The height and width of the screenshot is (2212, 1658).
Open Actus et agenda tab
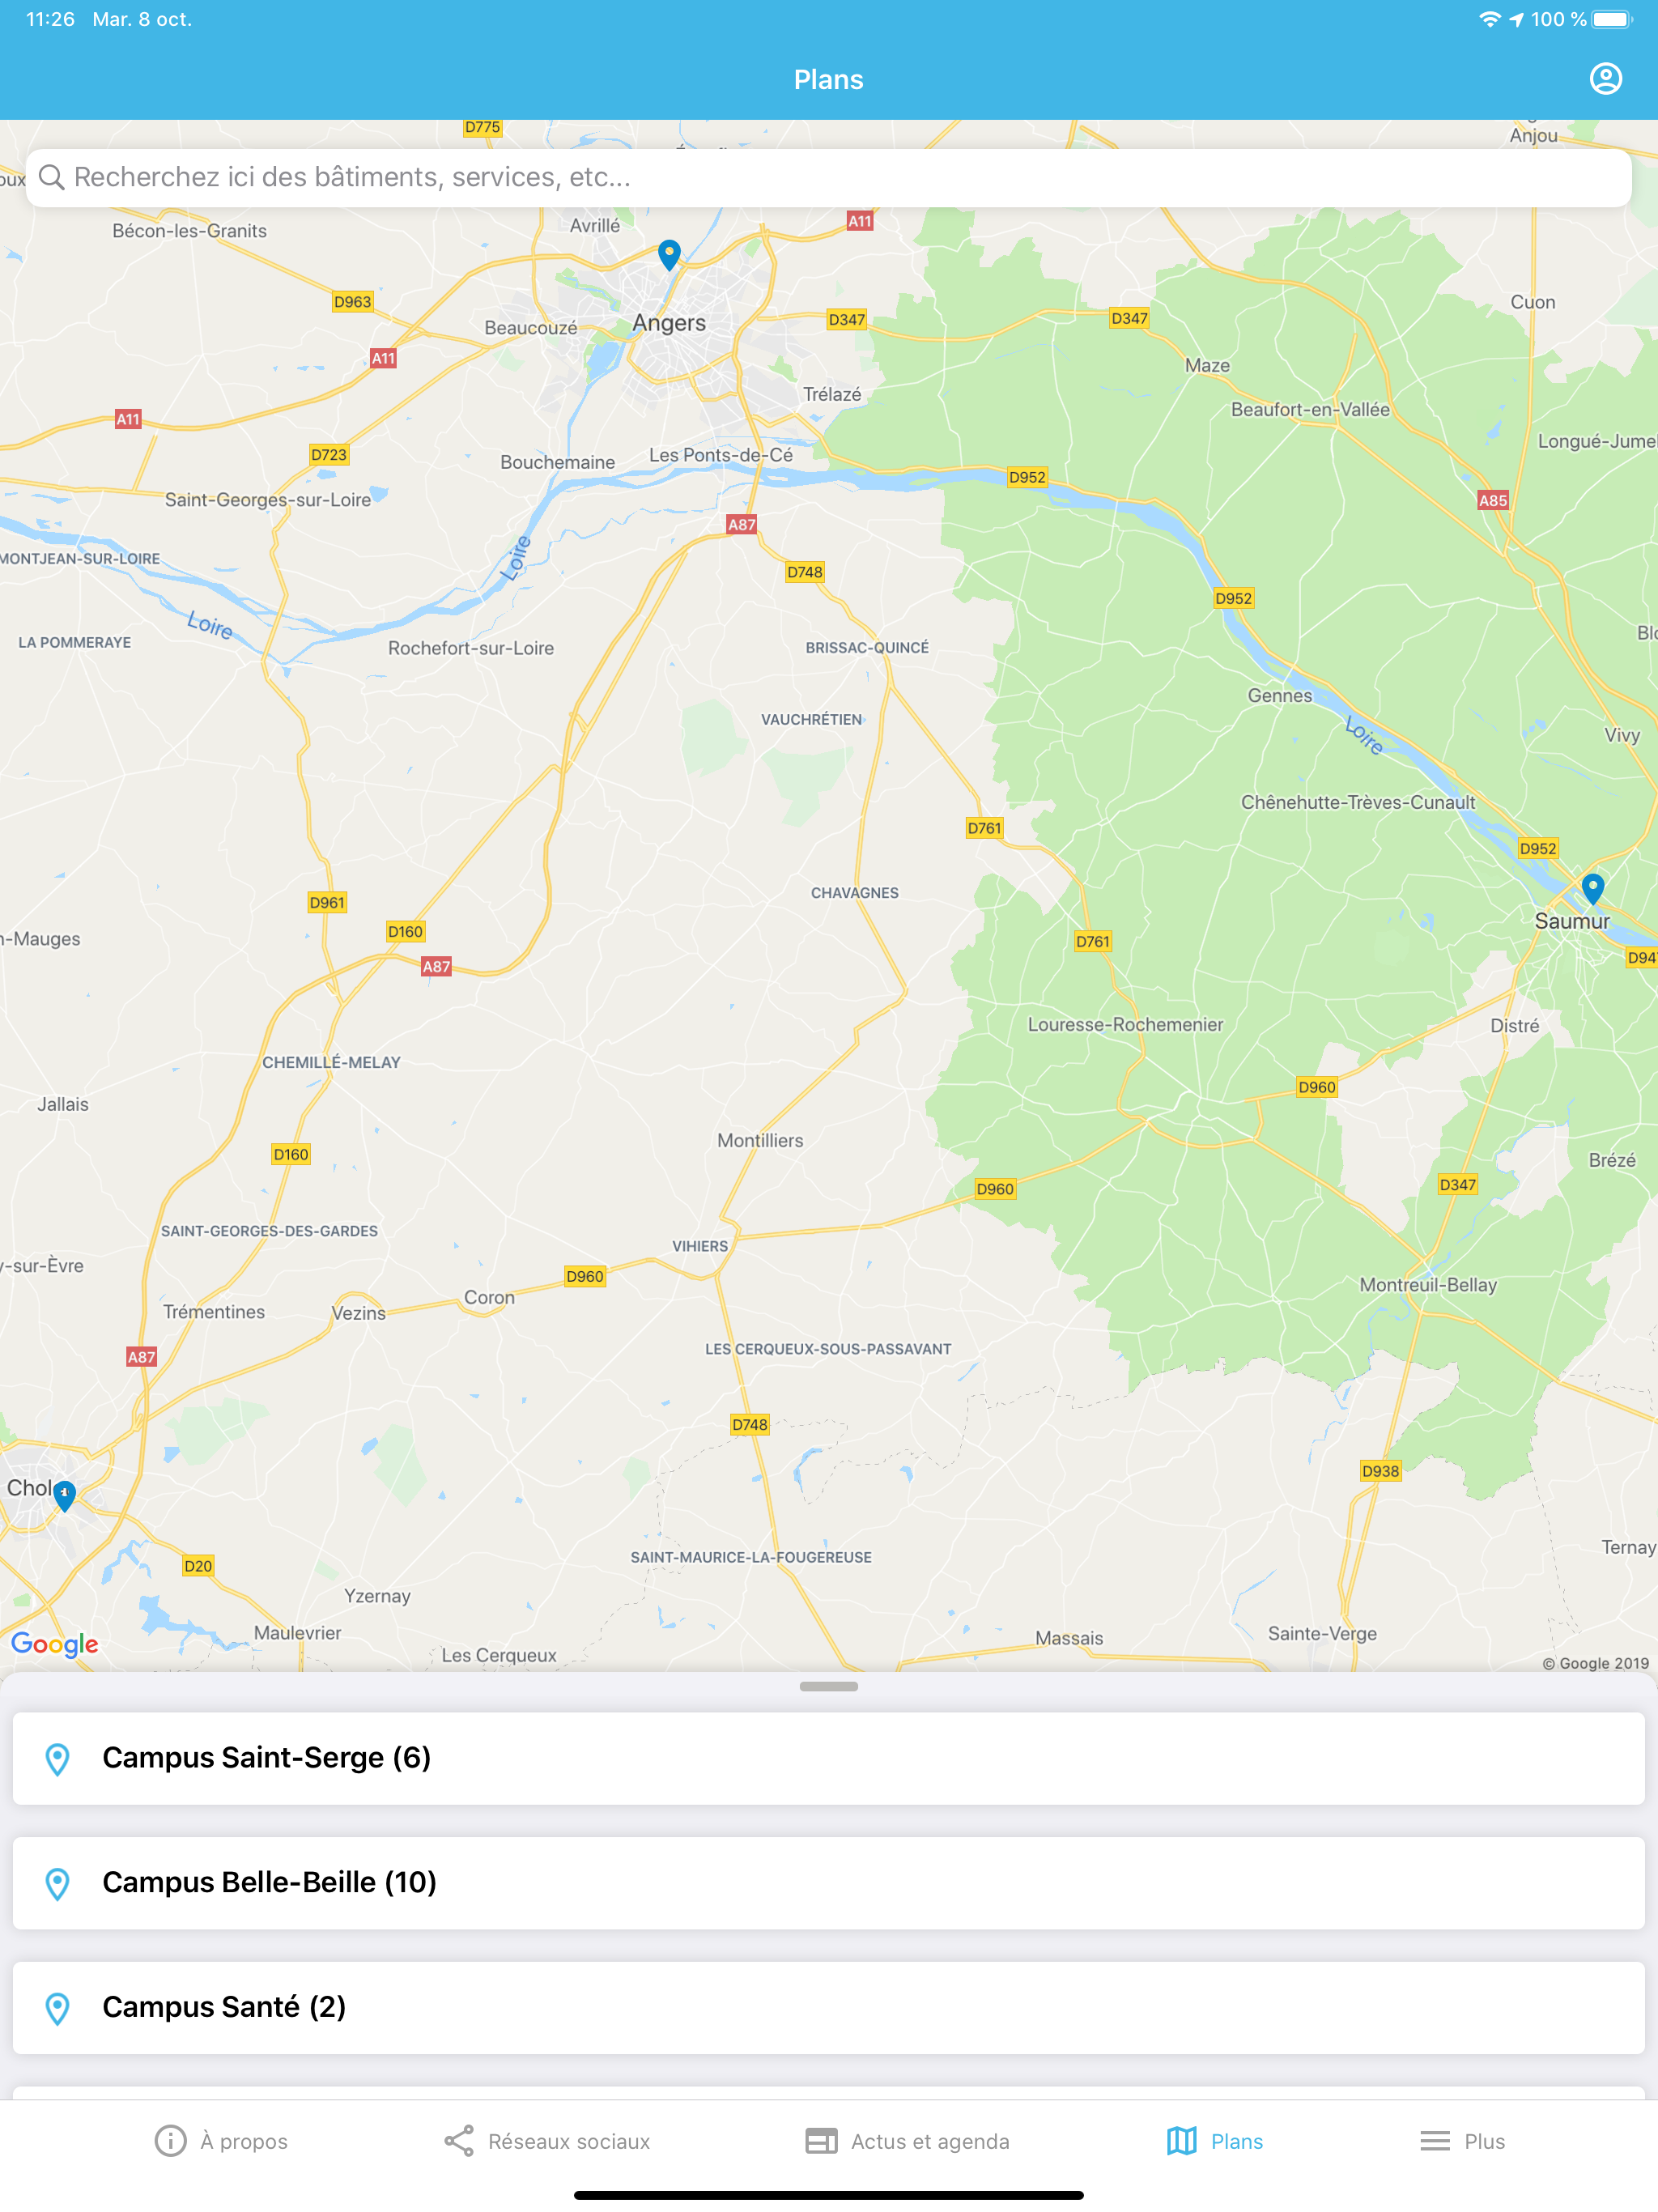(x=907, y=2141)
